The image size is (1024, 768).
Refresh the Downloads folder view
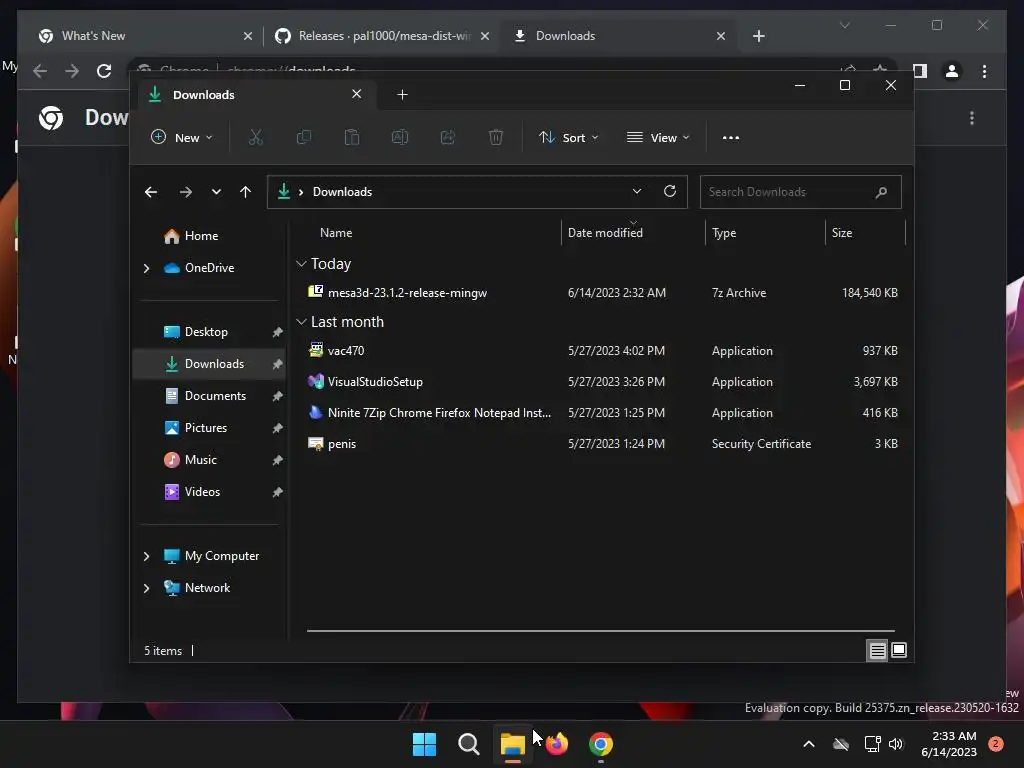pyautogui.click(x=669, y=191)
